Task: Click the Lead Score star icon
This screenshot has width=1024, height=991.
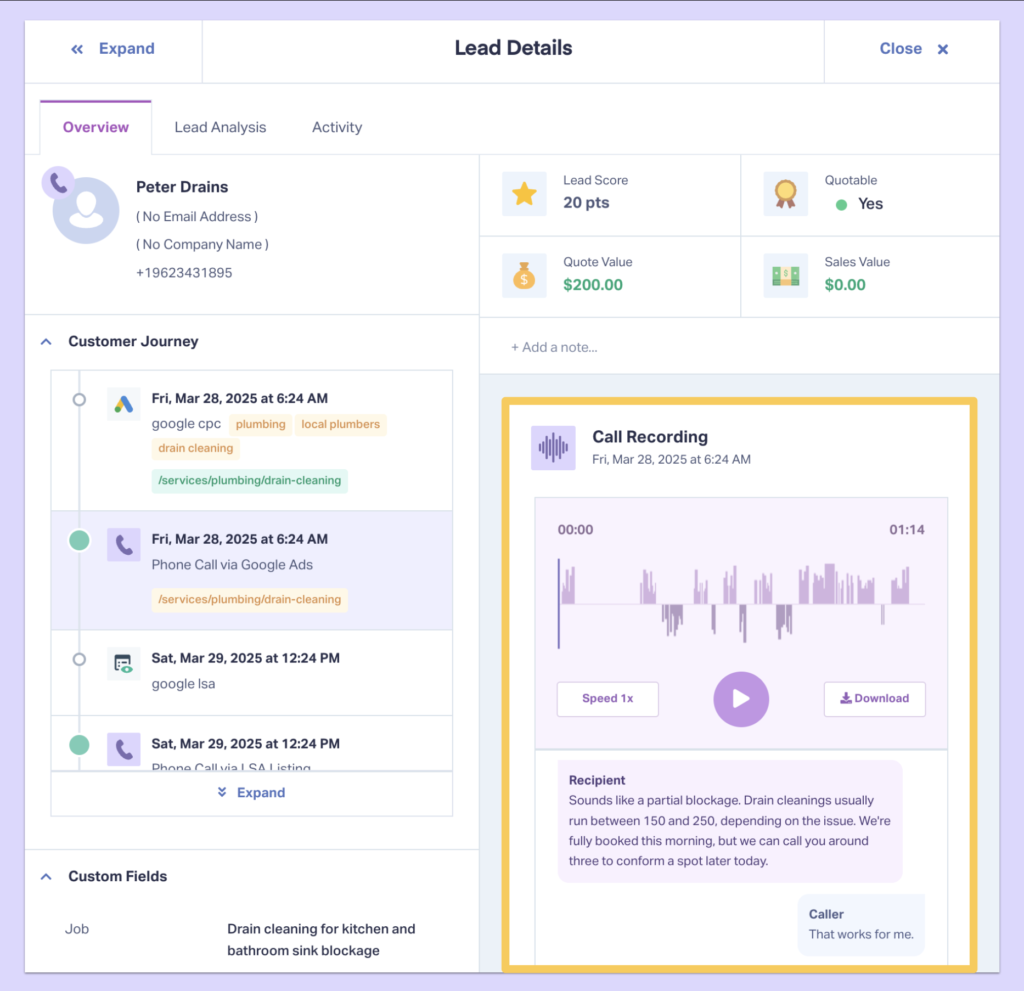Action: 524,193
